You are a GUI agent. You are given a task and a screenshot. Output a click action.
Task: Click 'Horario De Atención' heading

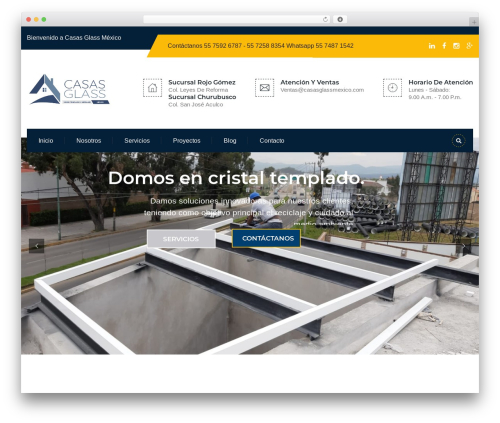coord(440,82)
